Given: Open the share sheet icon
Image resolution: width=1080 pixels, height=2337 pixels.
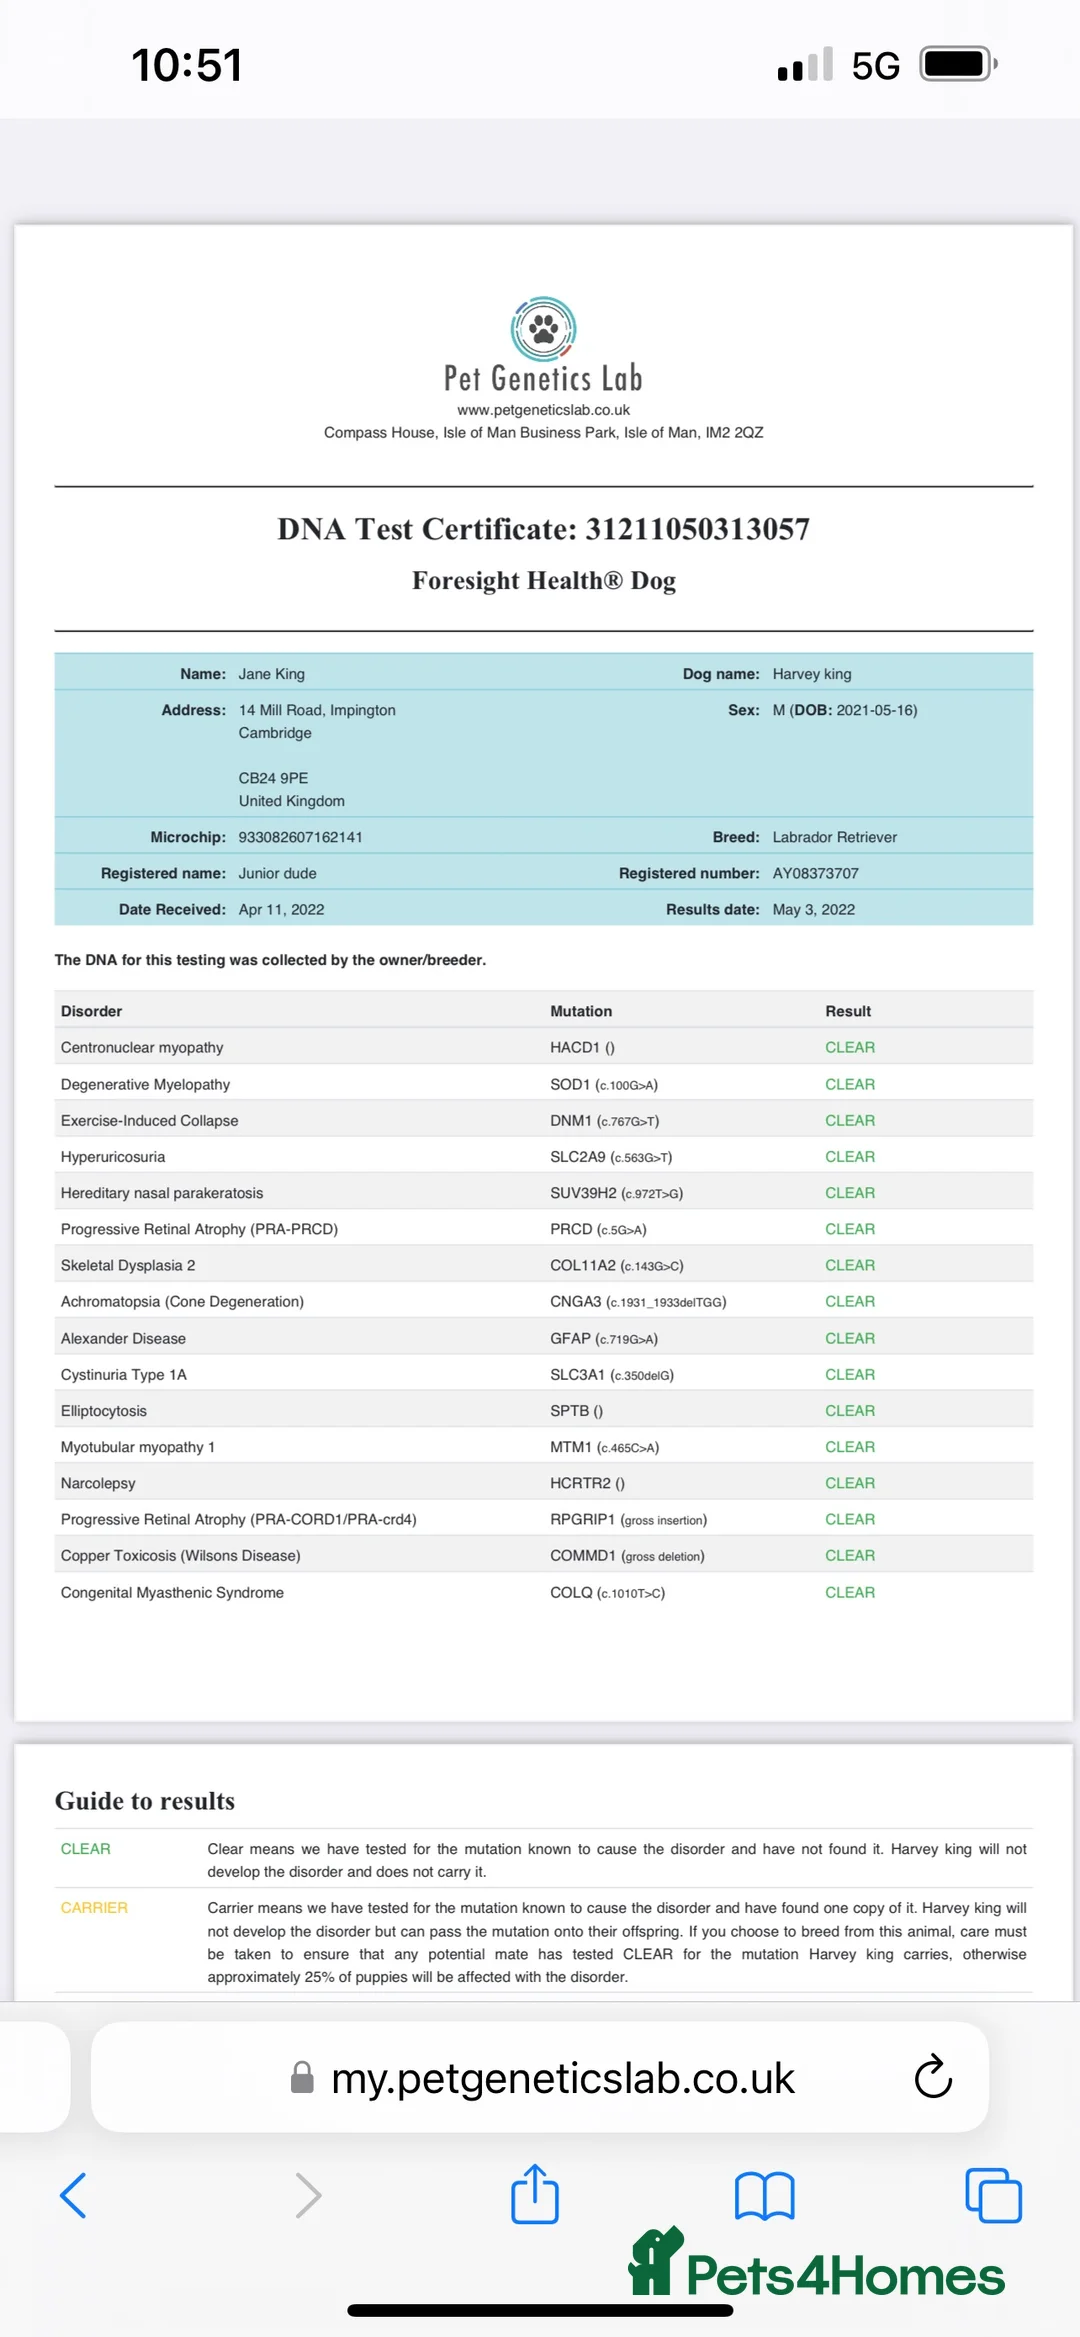Looking at the screenshot, I should click(535, 2194).
